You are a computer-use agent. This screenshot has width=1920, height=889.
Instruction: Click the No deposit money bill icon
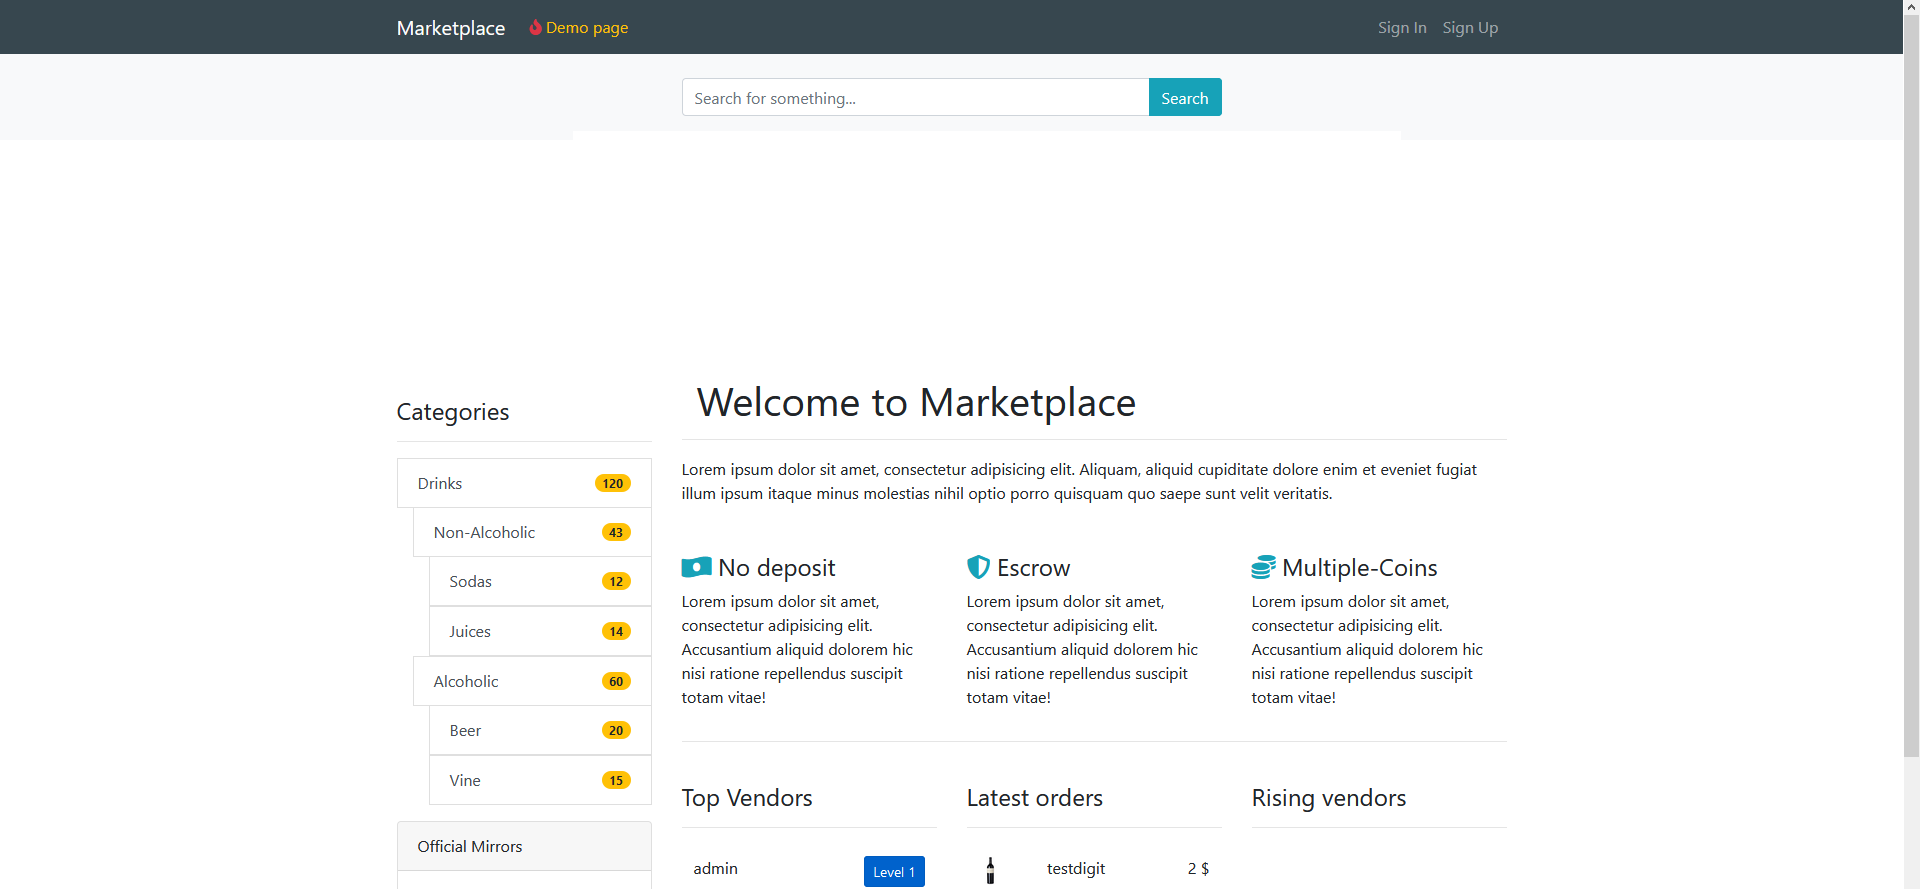696,568
